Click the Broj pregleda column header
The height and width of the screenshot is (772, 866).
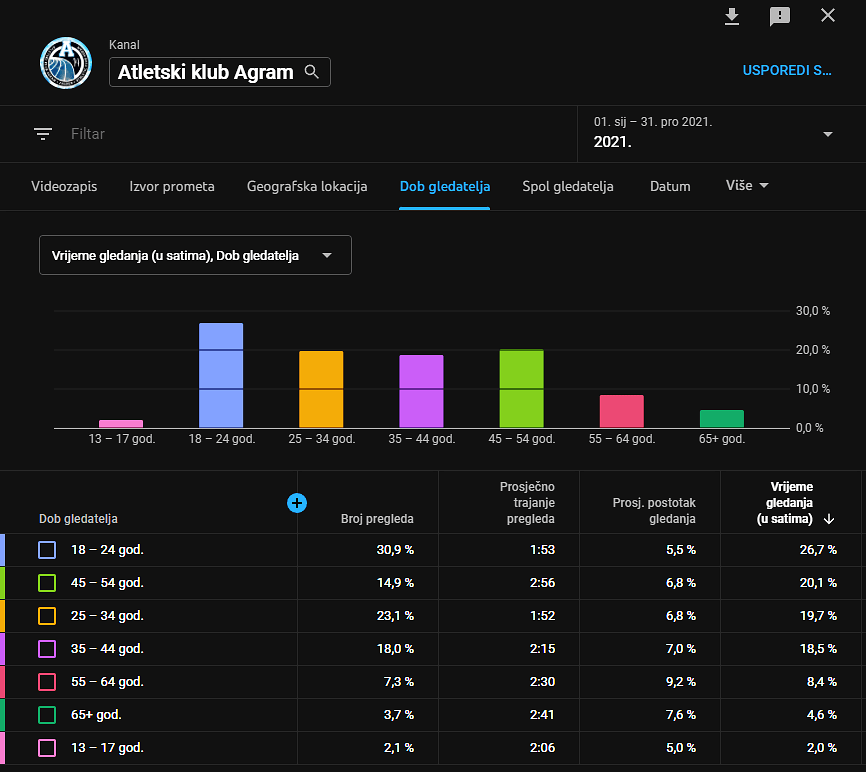[377, 519]
